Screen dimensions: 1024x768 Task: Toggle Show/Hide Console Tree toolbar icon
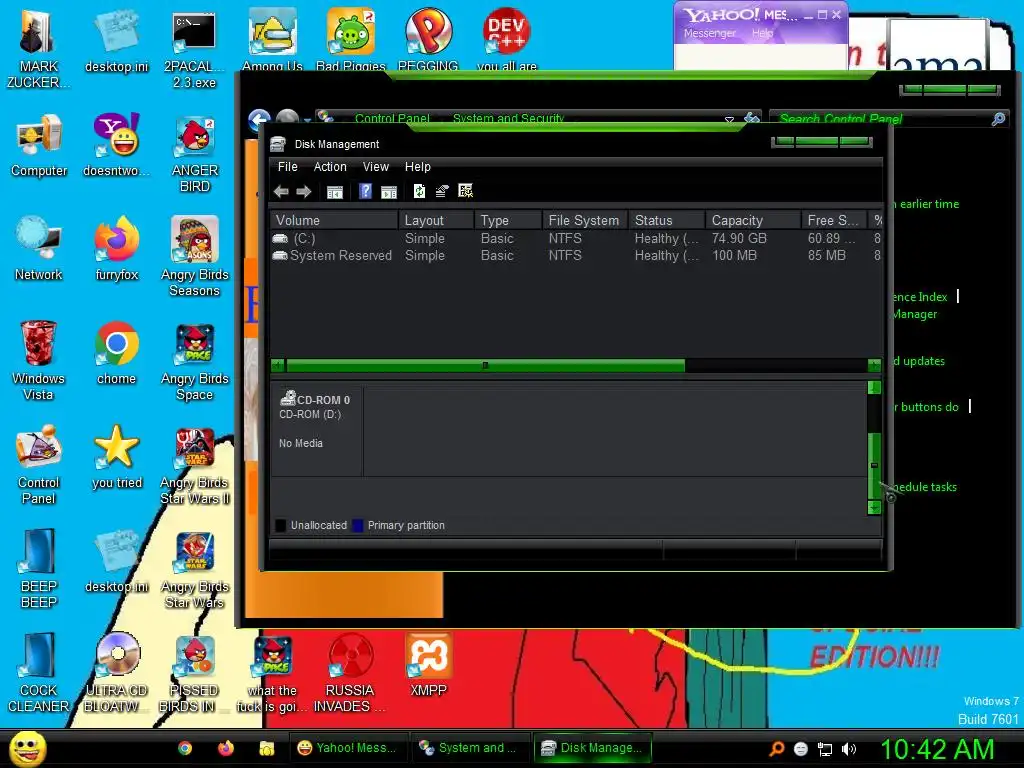(x=334, y=192)
